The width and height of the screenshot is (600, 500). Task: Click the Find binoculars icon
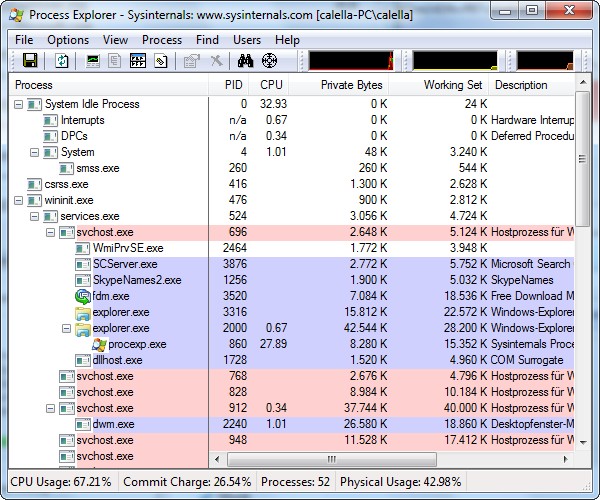click(245, 60)
